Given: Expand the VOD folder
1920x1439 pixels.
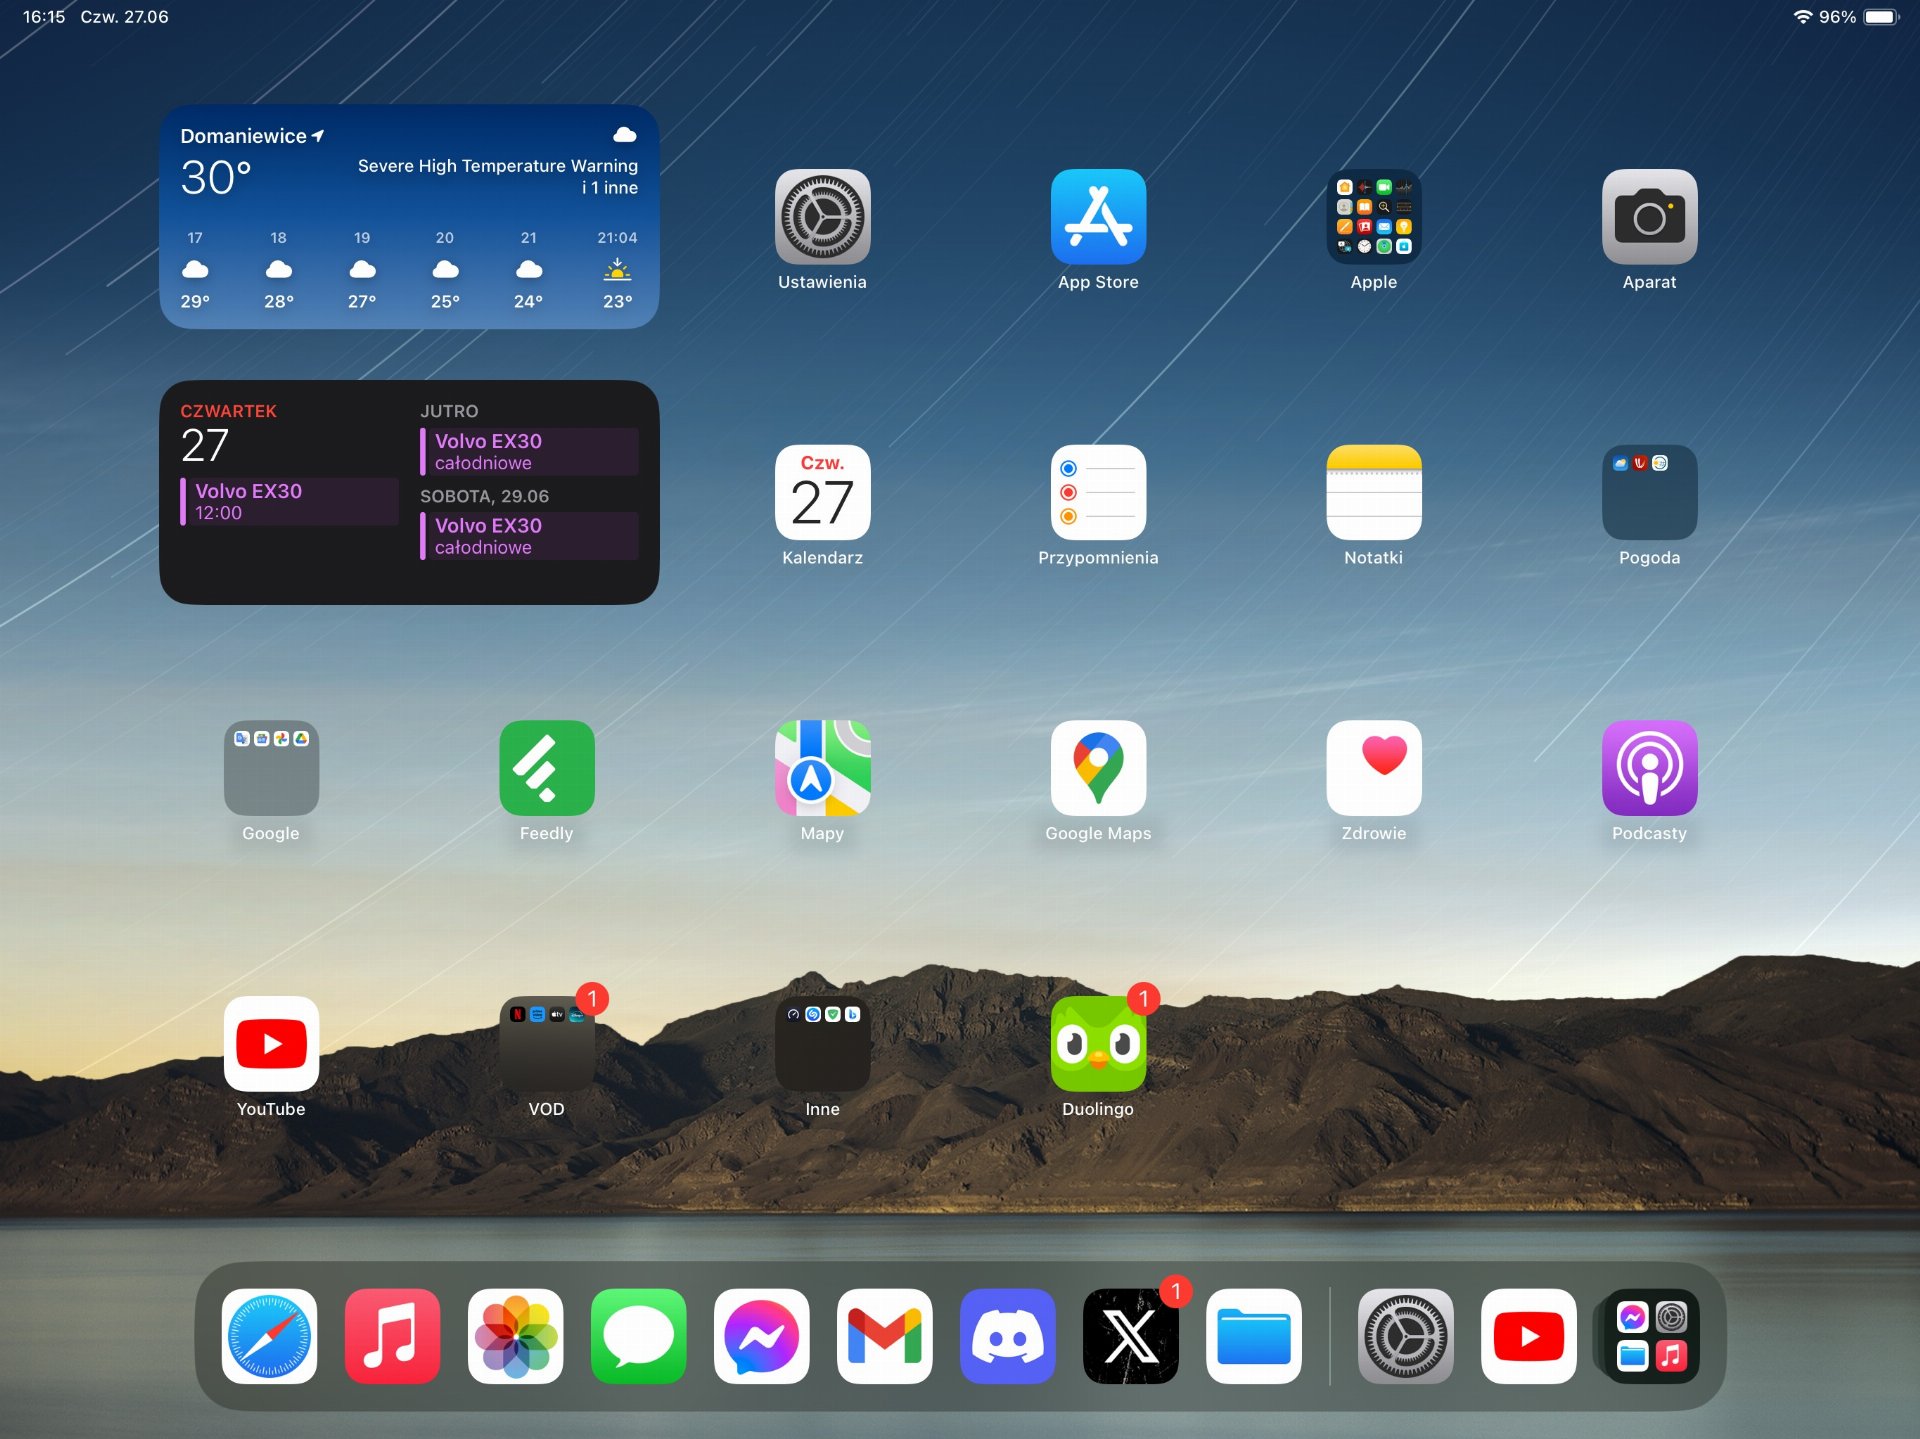Looking at the screenshot, I should (x=546, y=1043).
